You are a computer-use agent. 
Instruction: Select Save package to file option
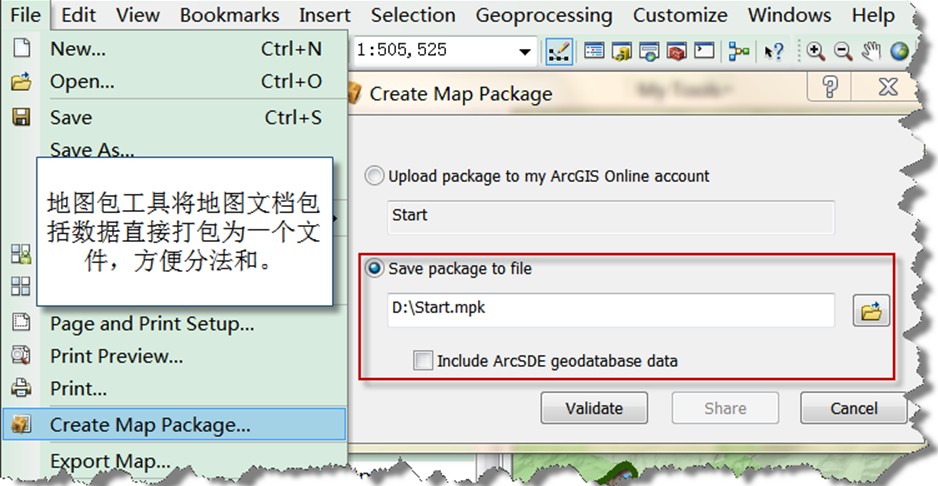coord(374,269)
